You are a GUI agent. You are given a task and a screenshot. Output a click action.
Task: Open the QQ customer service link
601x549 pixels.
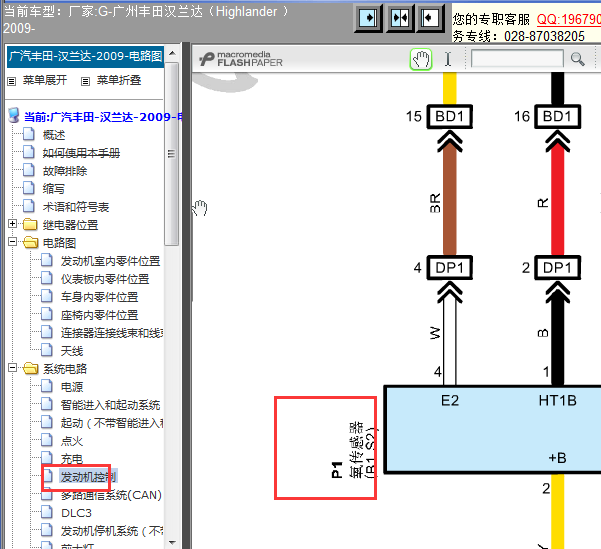[x=568, y=19]
